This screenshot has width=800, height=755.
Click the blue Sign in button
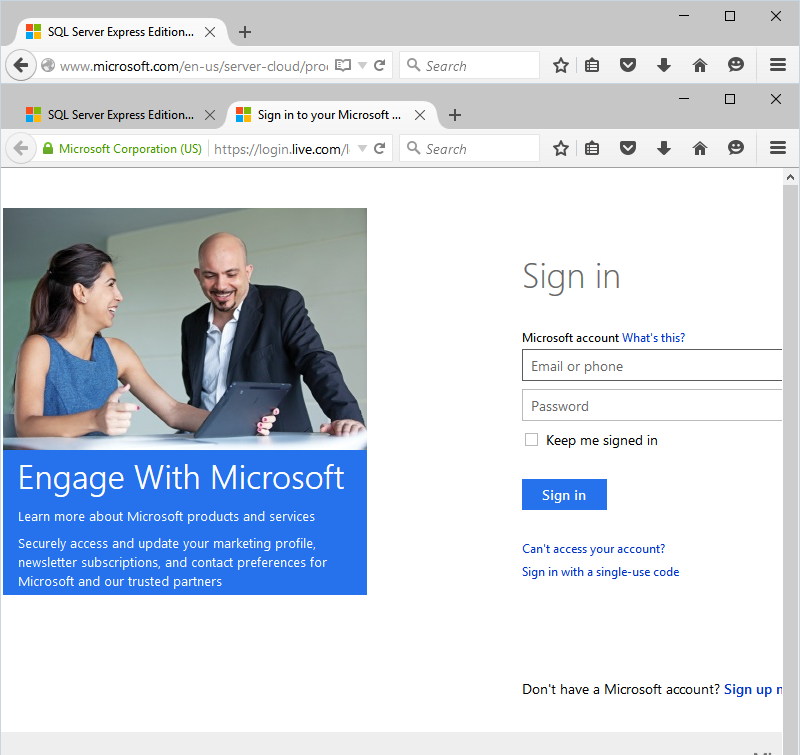click(564, 494)
